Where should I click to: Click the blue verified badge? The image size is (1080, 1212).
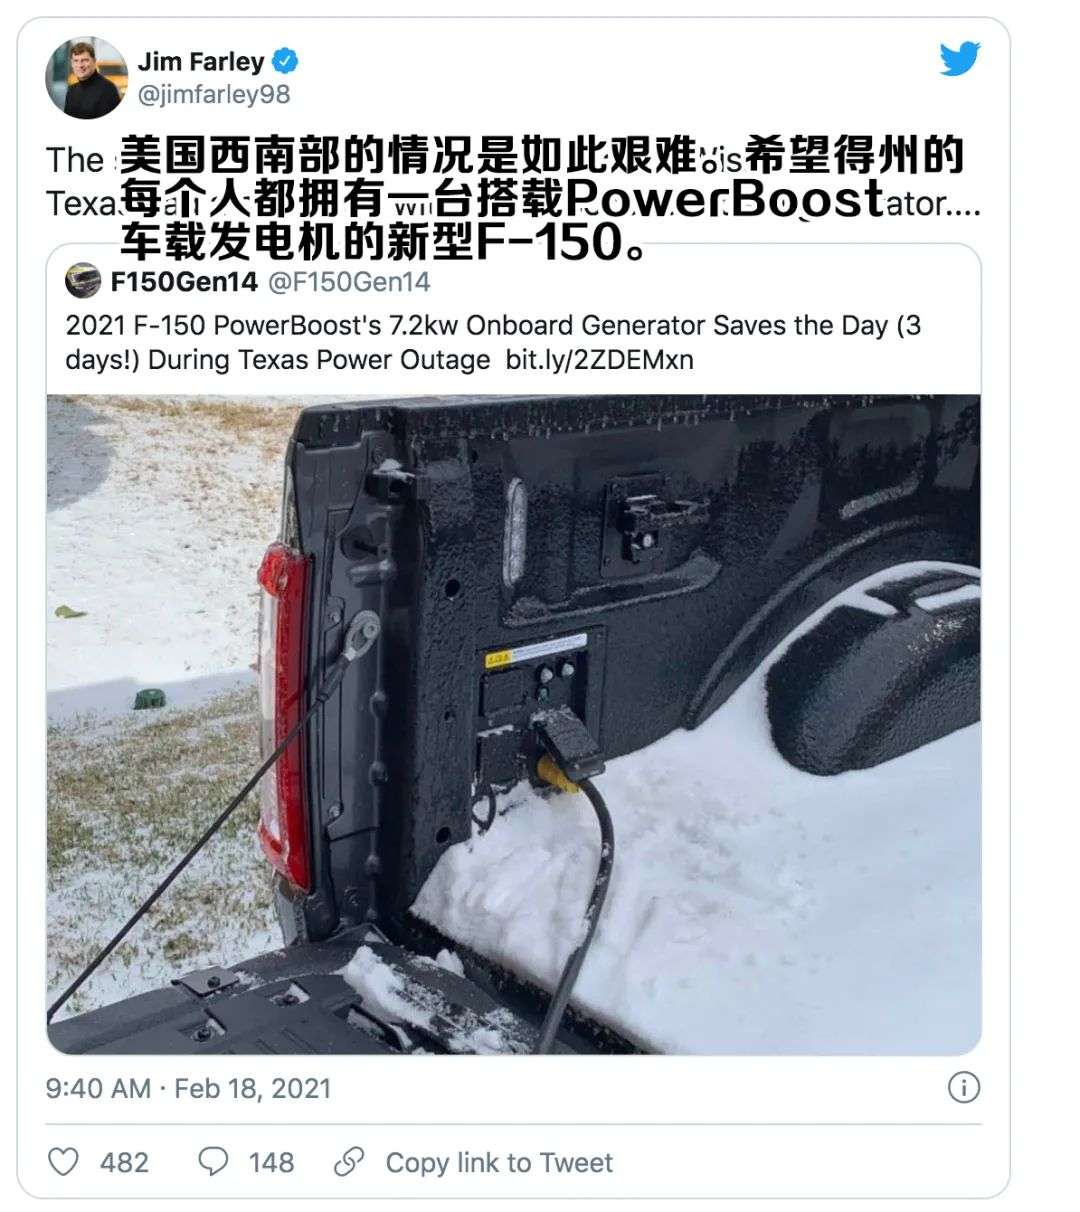pos(286,61)
